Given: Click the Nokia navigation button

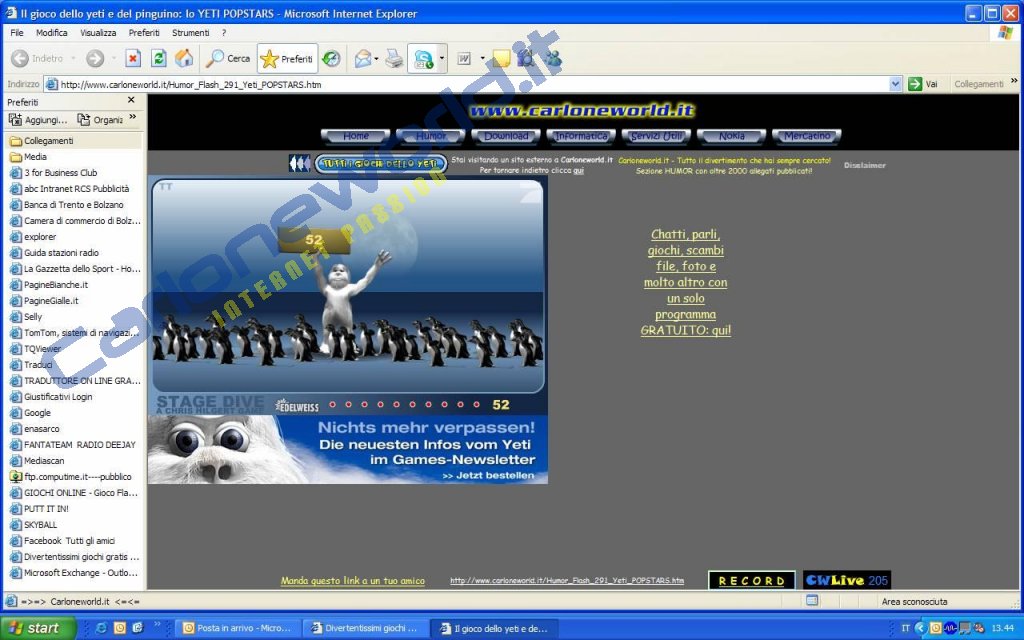Looking at the screenshot, I should pos(731,136).
